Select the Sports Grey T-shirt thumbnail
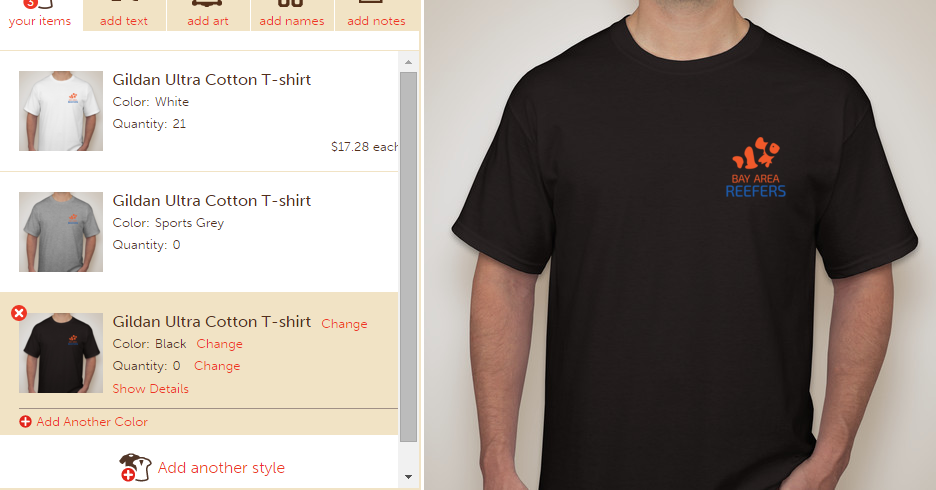Viewport: 936px width, 490px height. pos(61,232)
